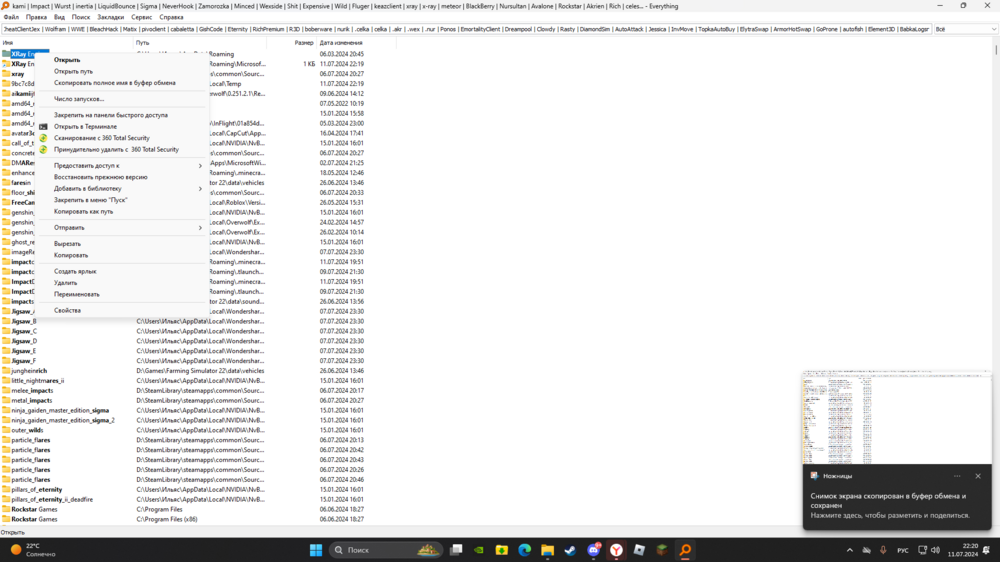This screenshot has height=562, width=1000.
Task: Open the Правка menu
Action: (x=36, y=17)
